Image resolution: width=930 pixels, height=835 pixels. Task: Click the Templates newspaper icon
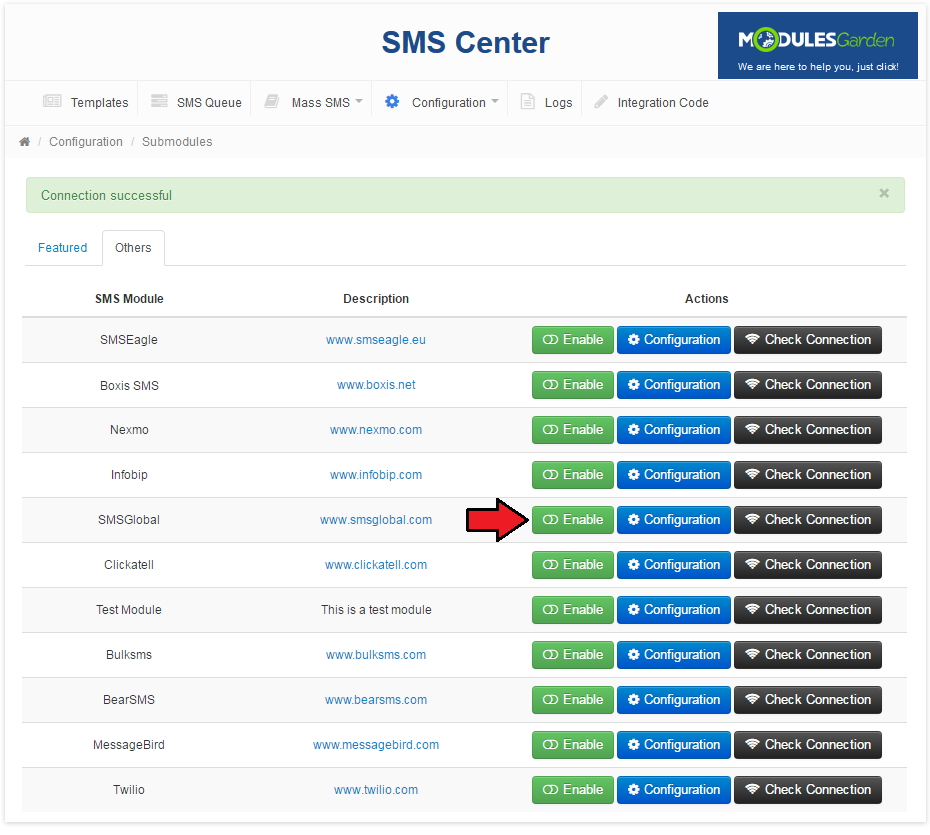coord(52,101)
